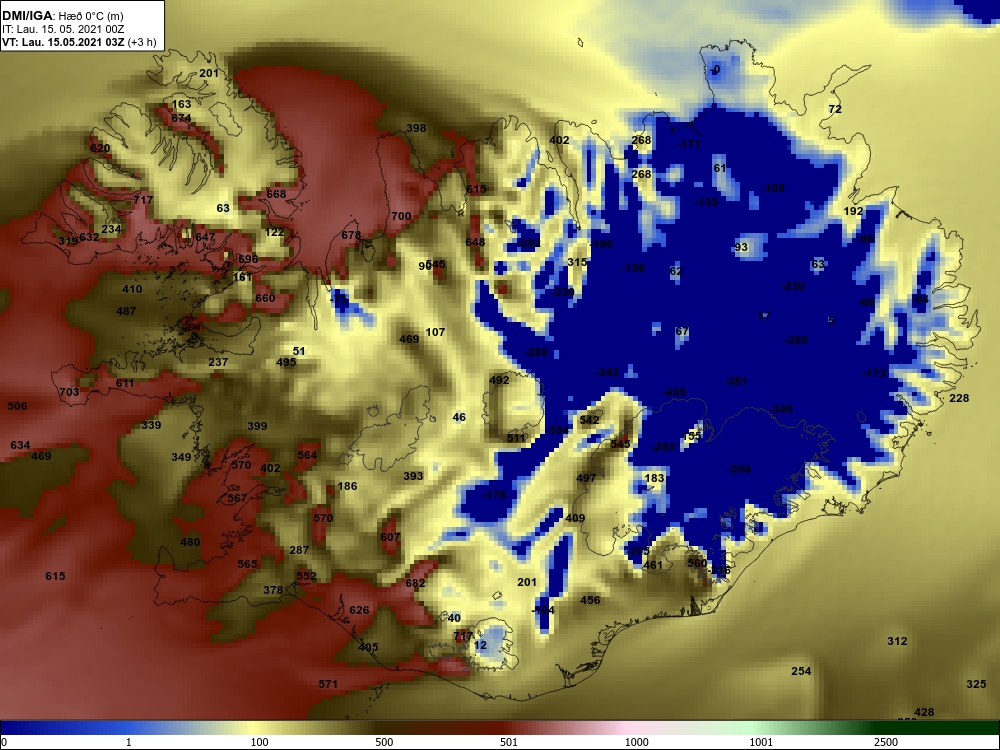Click the map value 611
This screenshot has height=750, width=1000.
[125, 383]
